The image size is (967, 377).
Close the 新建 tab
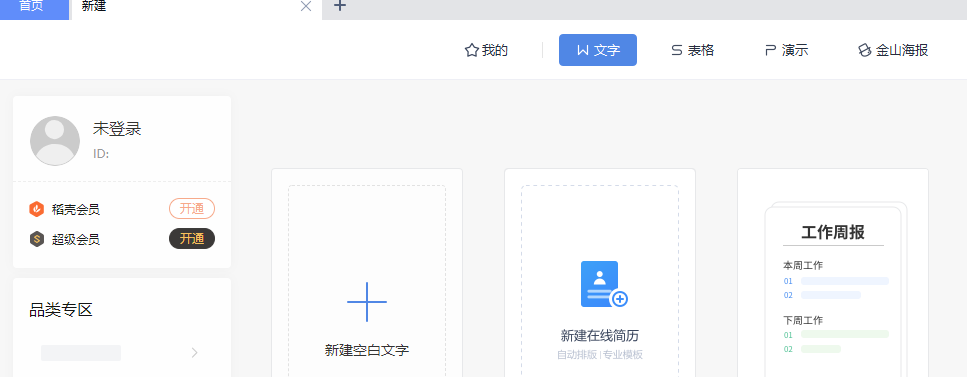tap(306, 7)
